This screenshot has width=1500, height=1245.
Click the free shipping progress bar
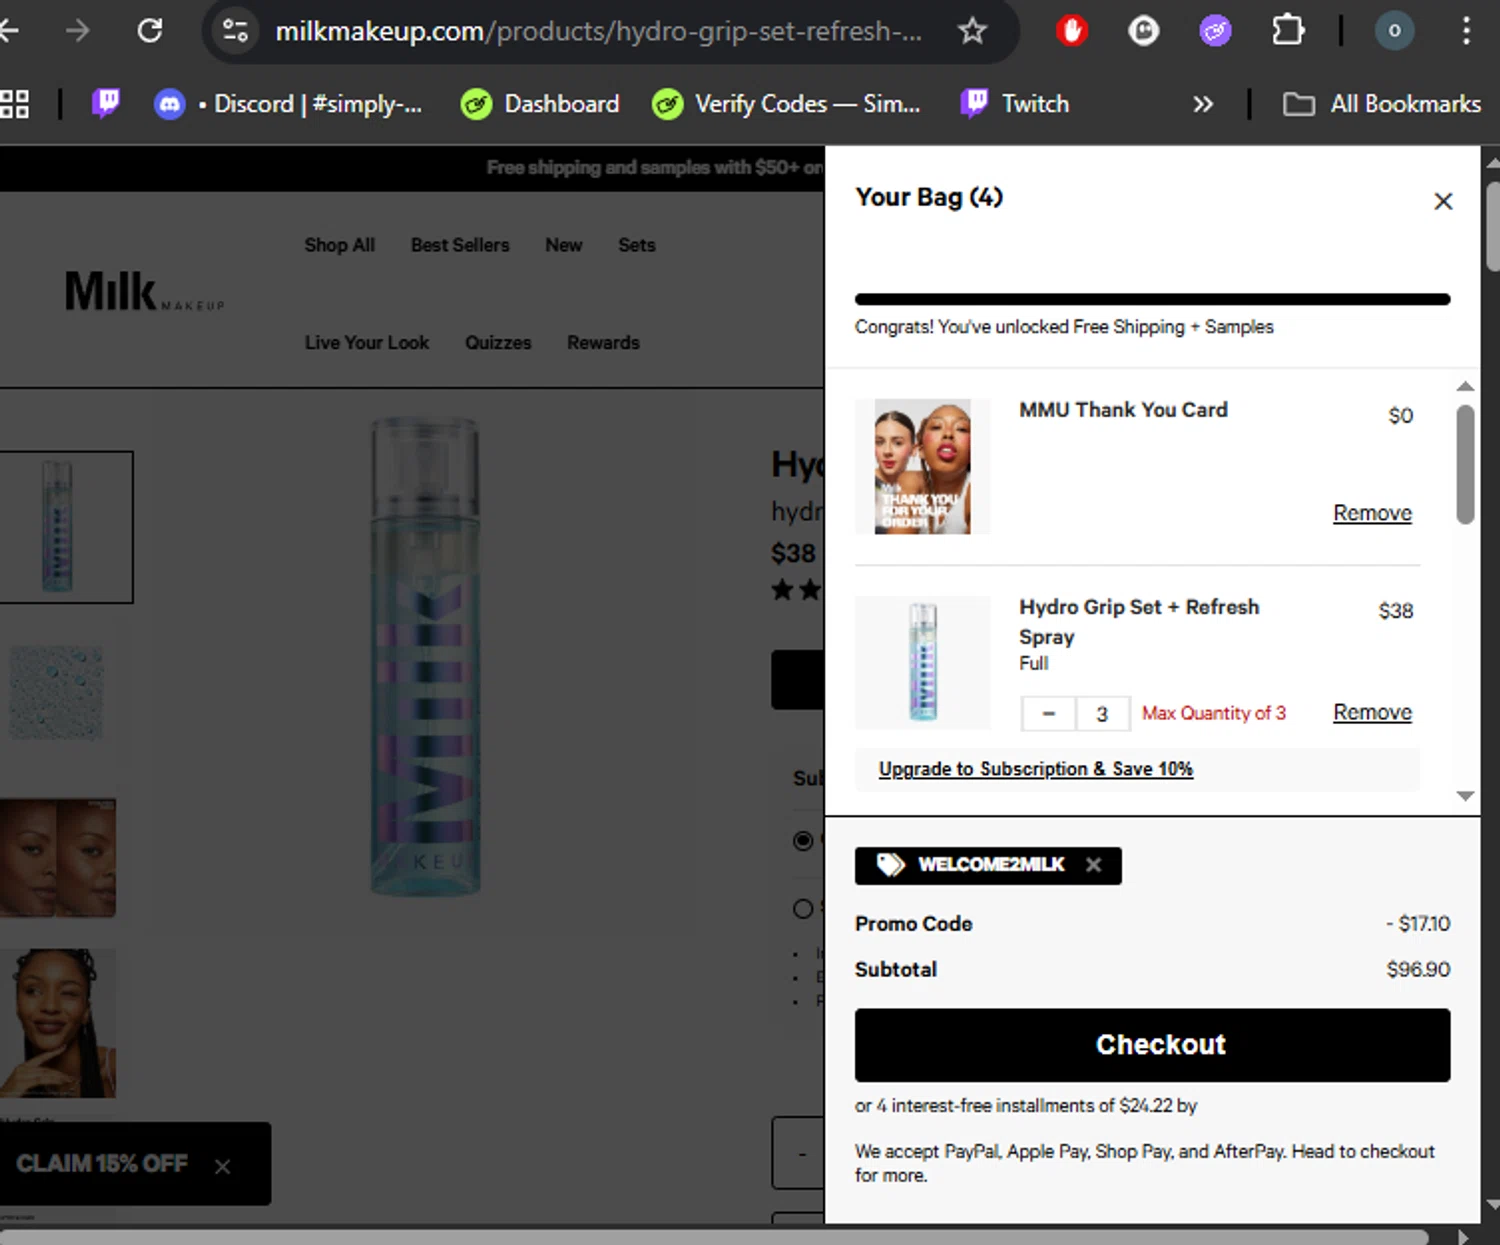tap(1152, 299)
